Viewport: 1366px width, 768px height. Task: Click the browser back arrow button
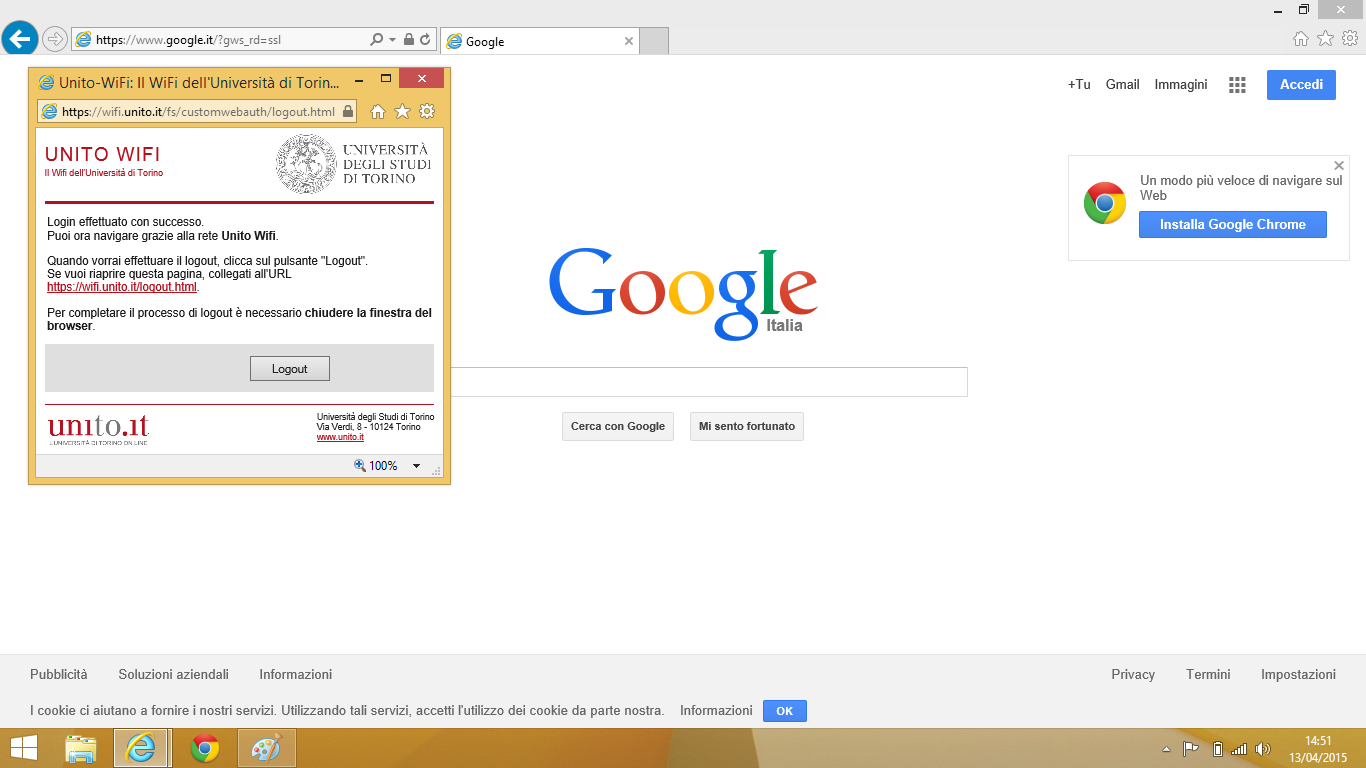click(19, 39)
